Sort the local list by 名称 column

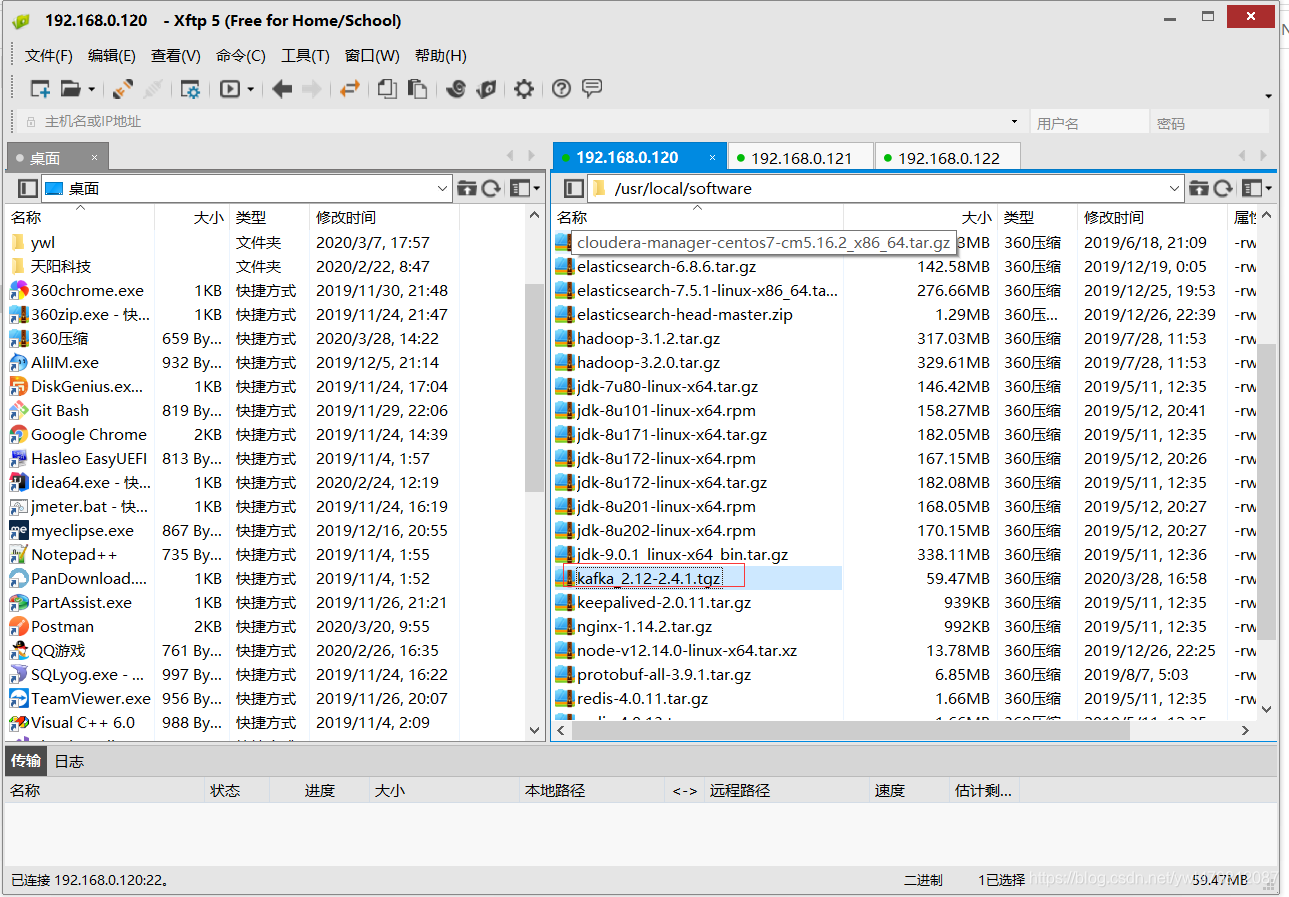coord(80,217)
